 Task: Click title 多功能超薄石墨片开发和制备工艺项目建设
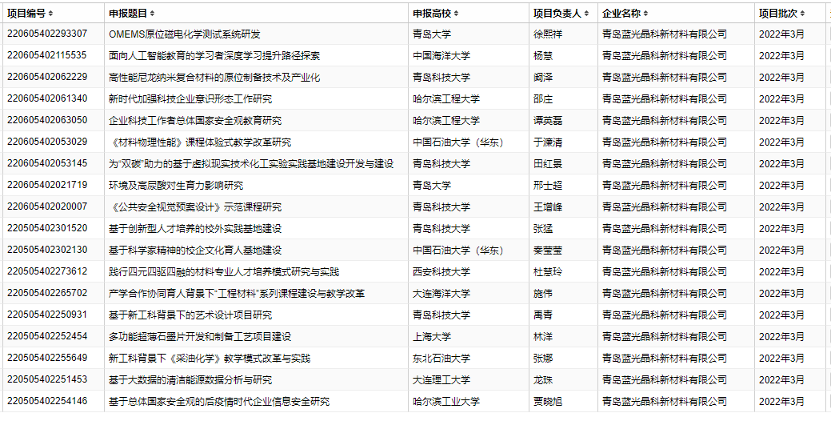[200, 337]
